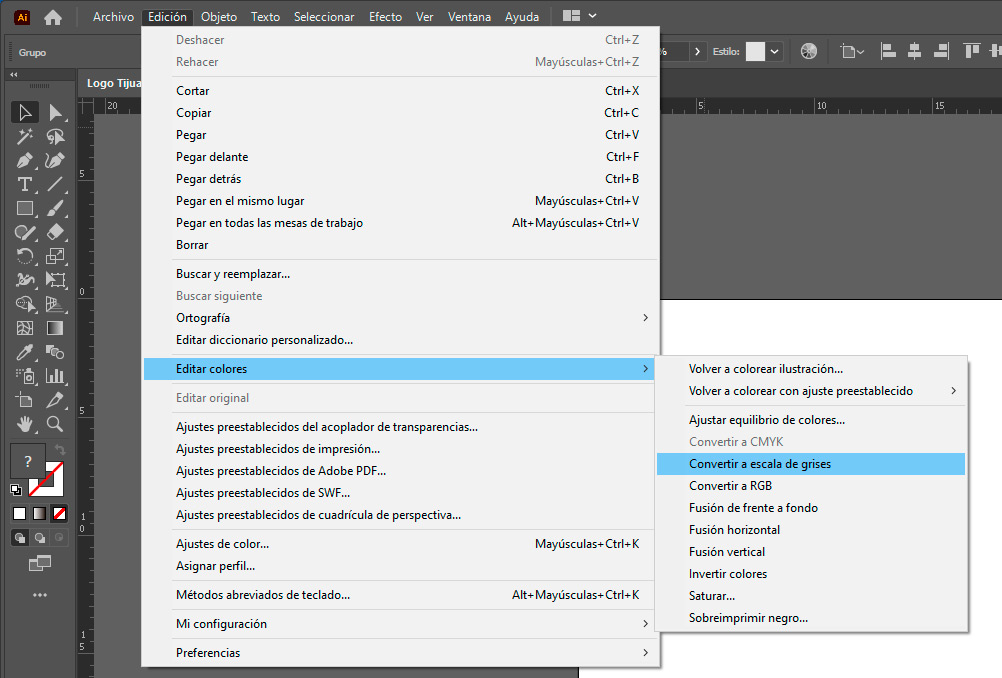Select the Selection tool arrow
This screenshot has height=678, width=1002.
(25, 112)
